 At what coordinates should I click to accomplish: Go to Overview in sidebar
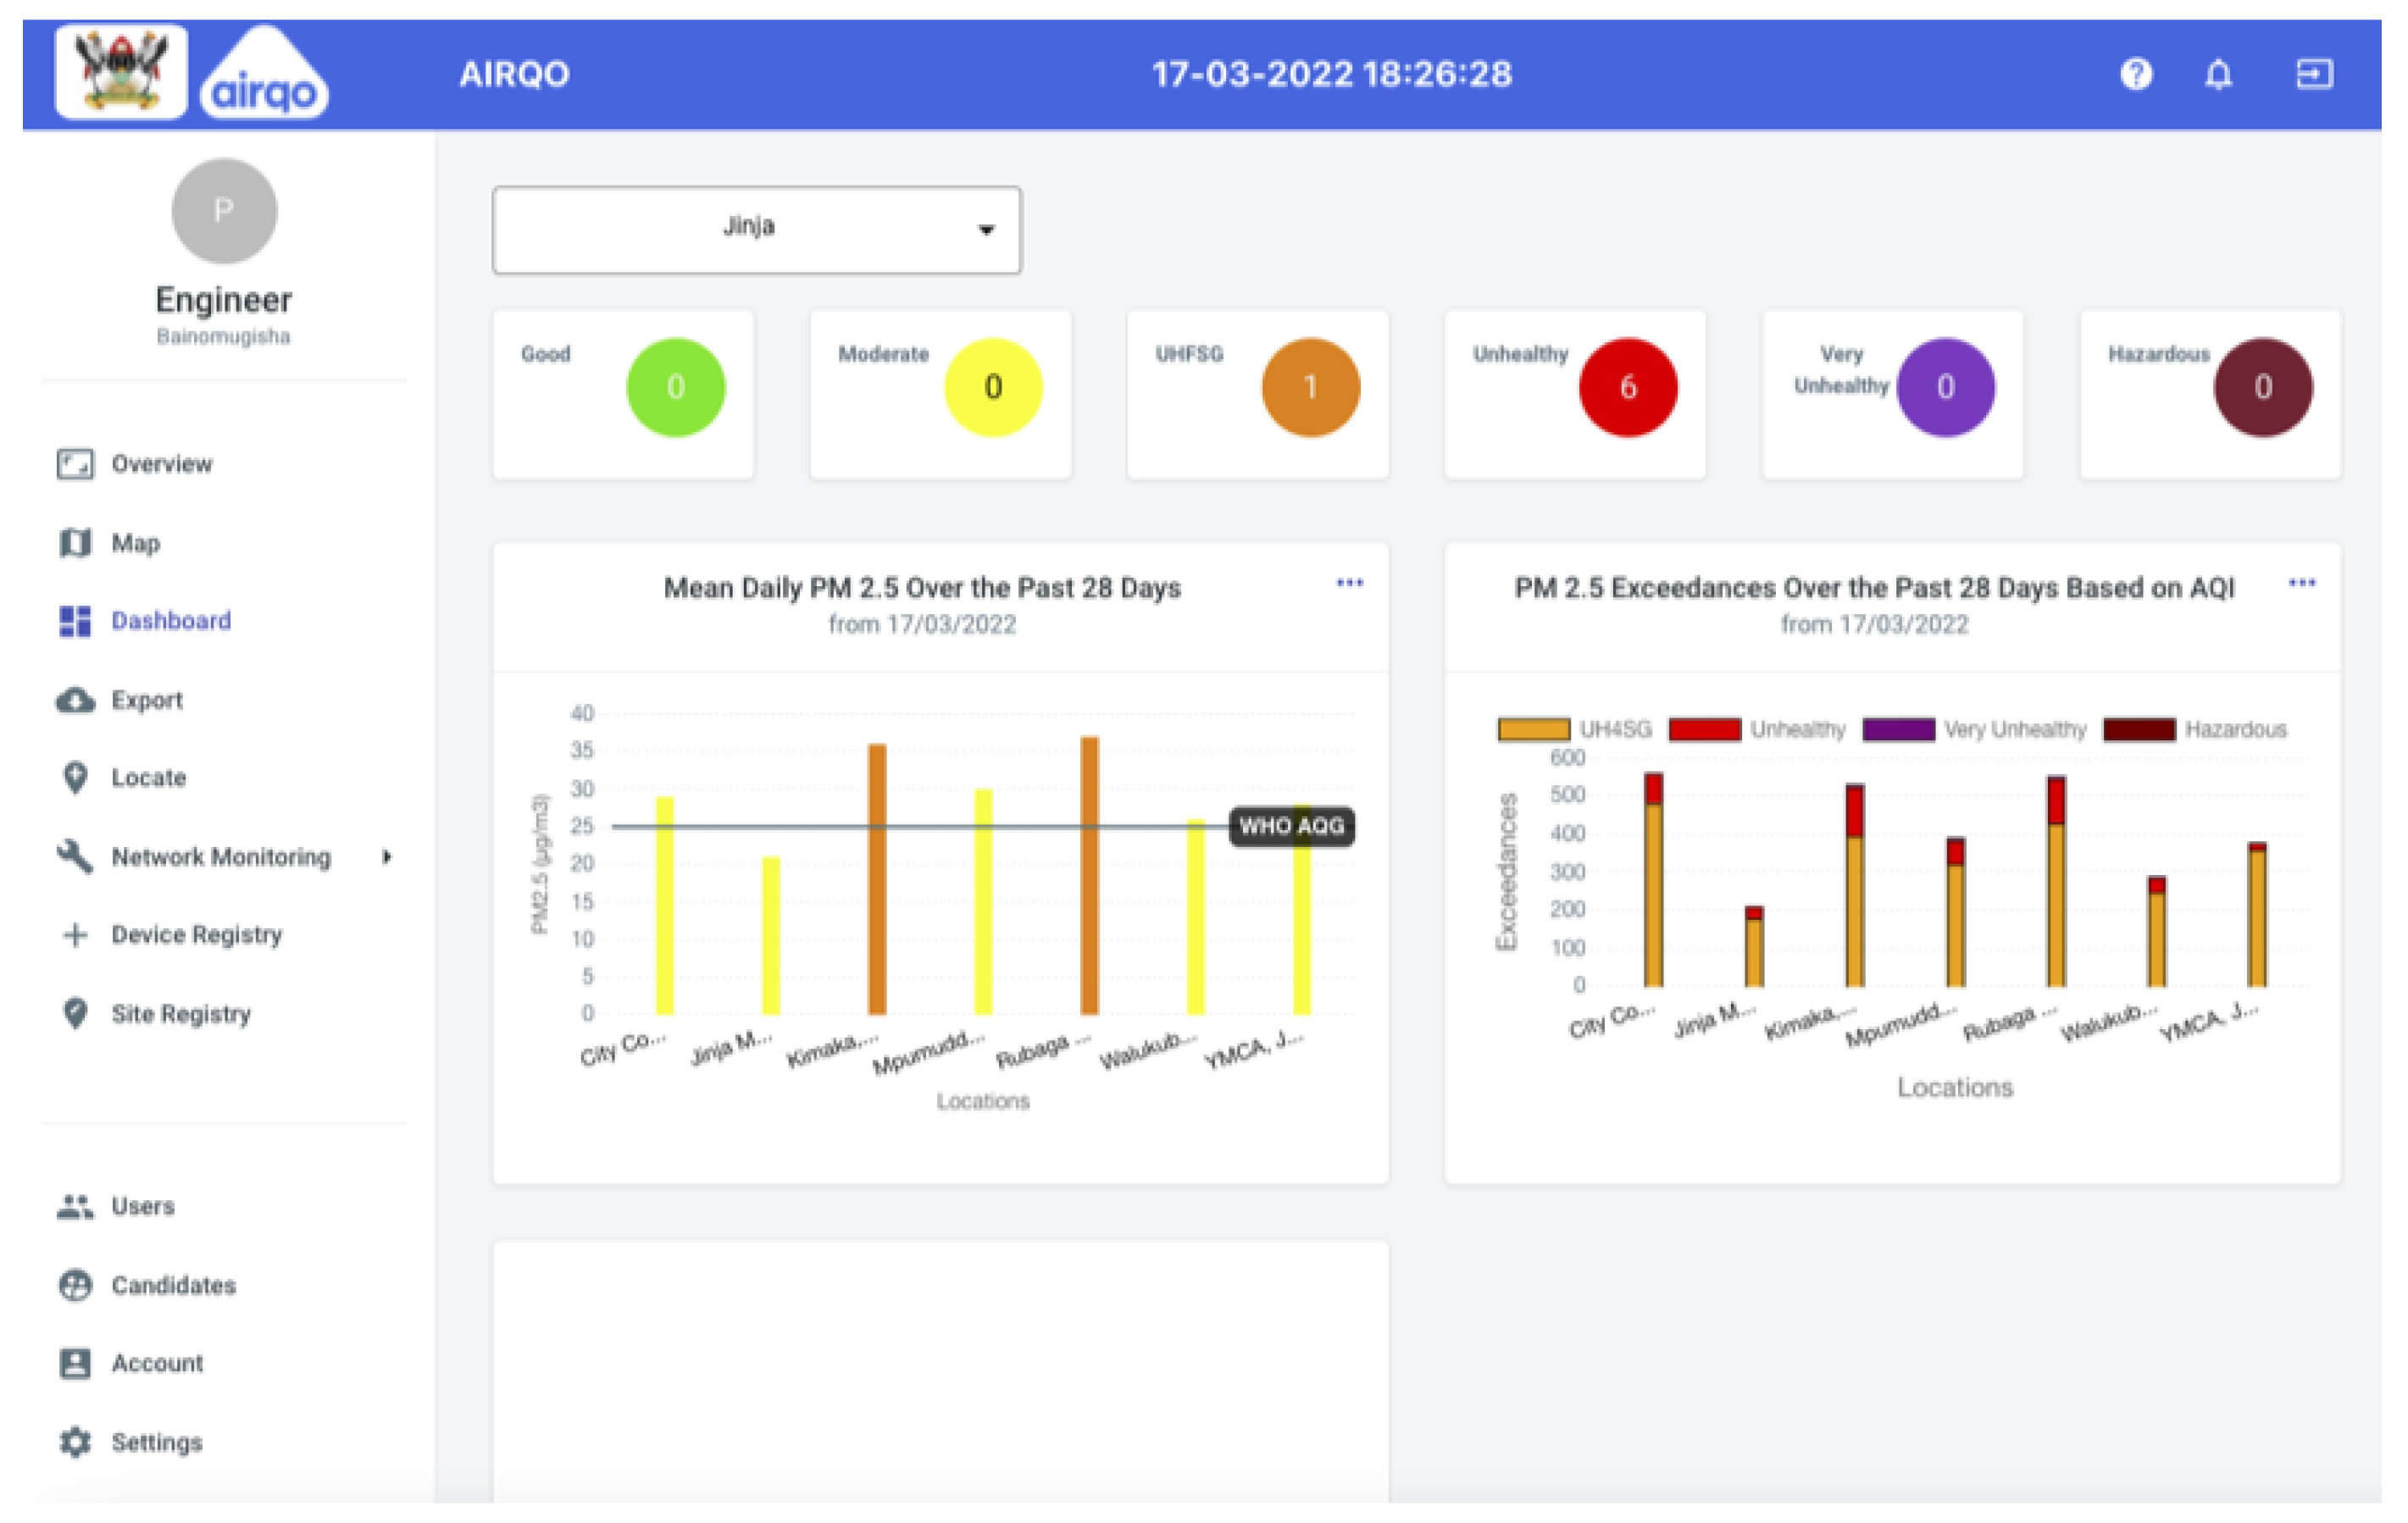pos(160,464)
